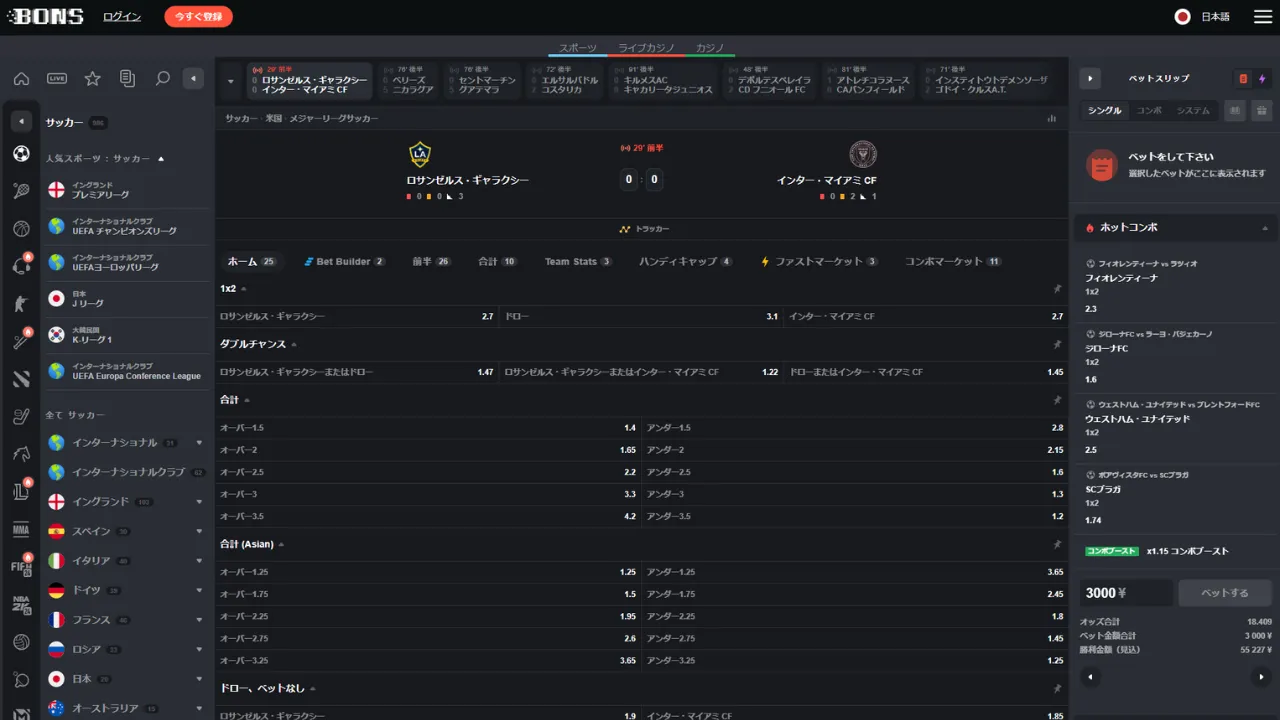This screenshot has width=1280, height=720.
Task: Click the search magnifier icon
Action: pyautogui.click(x=162, y=78)
